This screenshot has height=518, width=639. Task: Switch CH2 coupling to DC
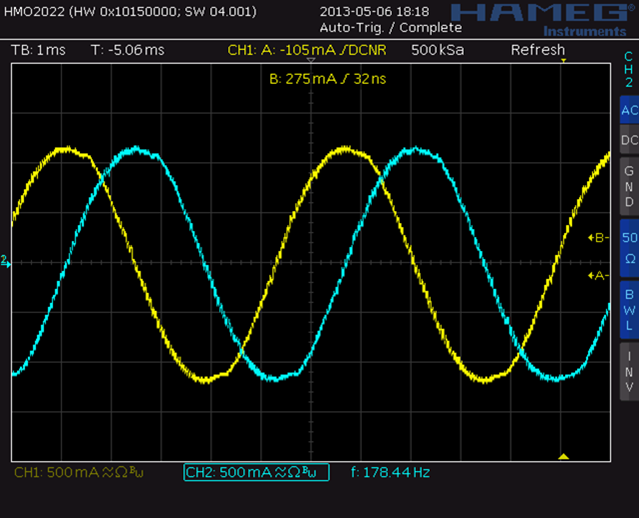pos(628,141)
